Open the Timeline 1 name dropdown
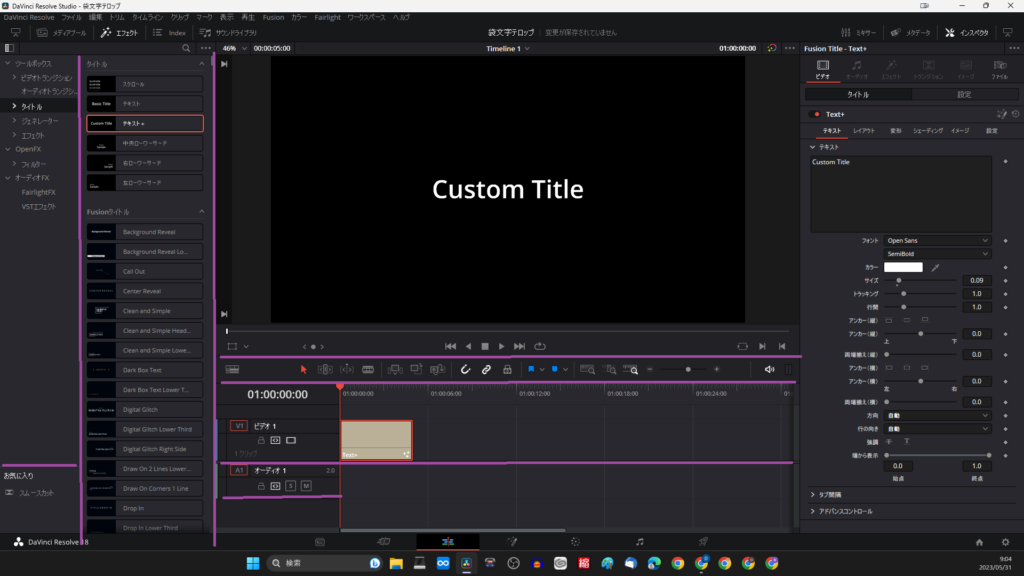The height and width of the screenshot is (576, 1024). pos(507,48)
